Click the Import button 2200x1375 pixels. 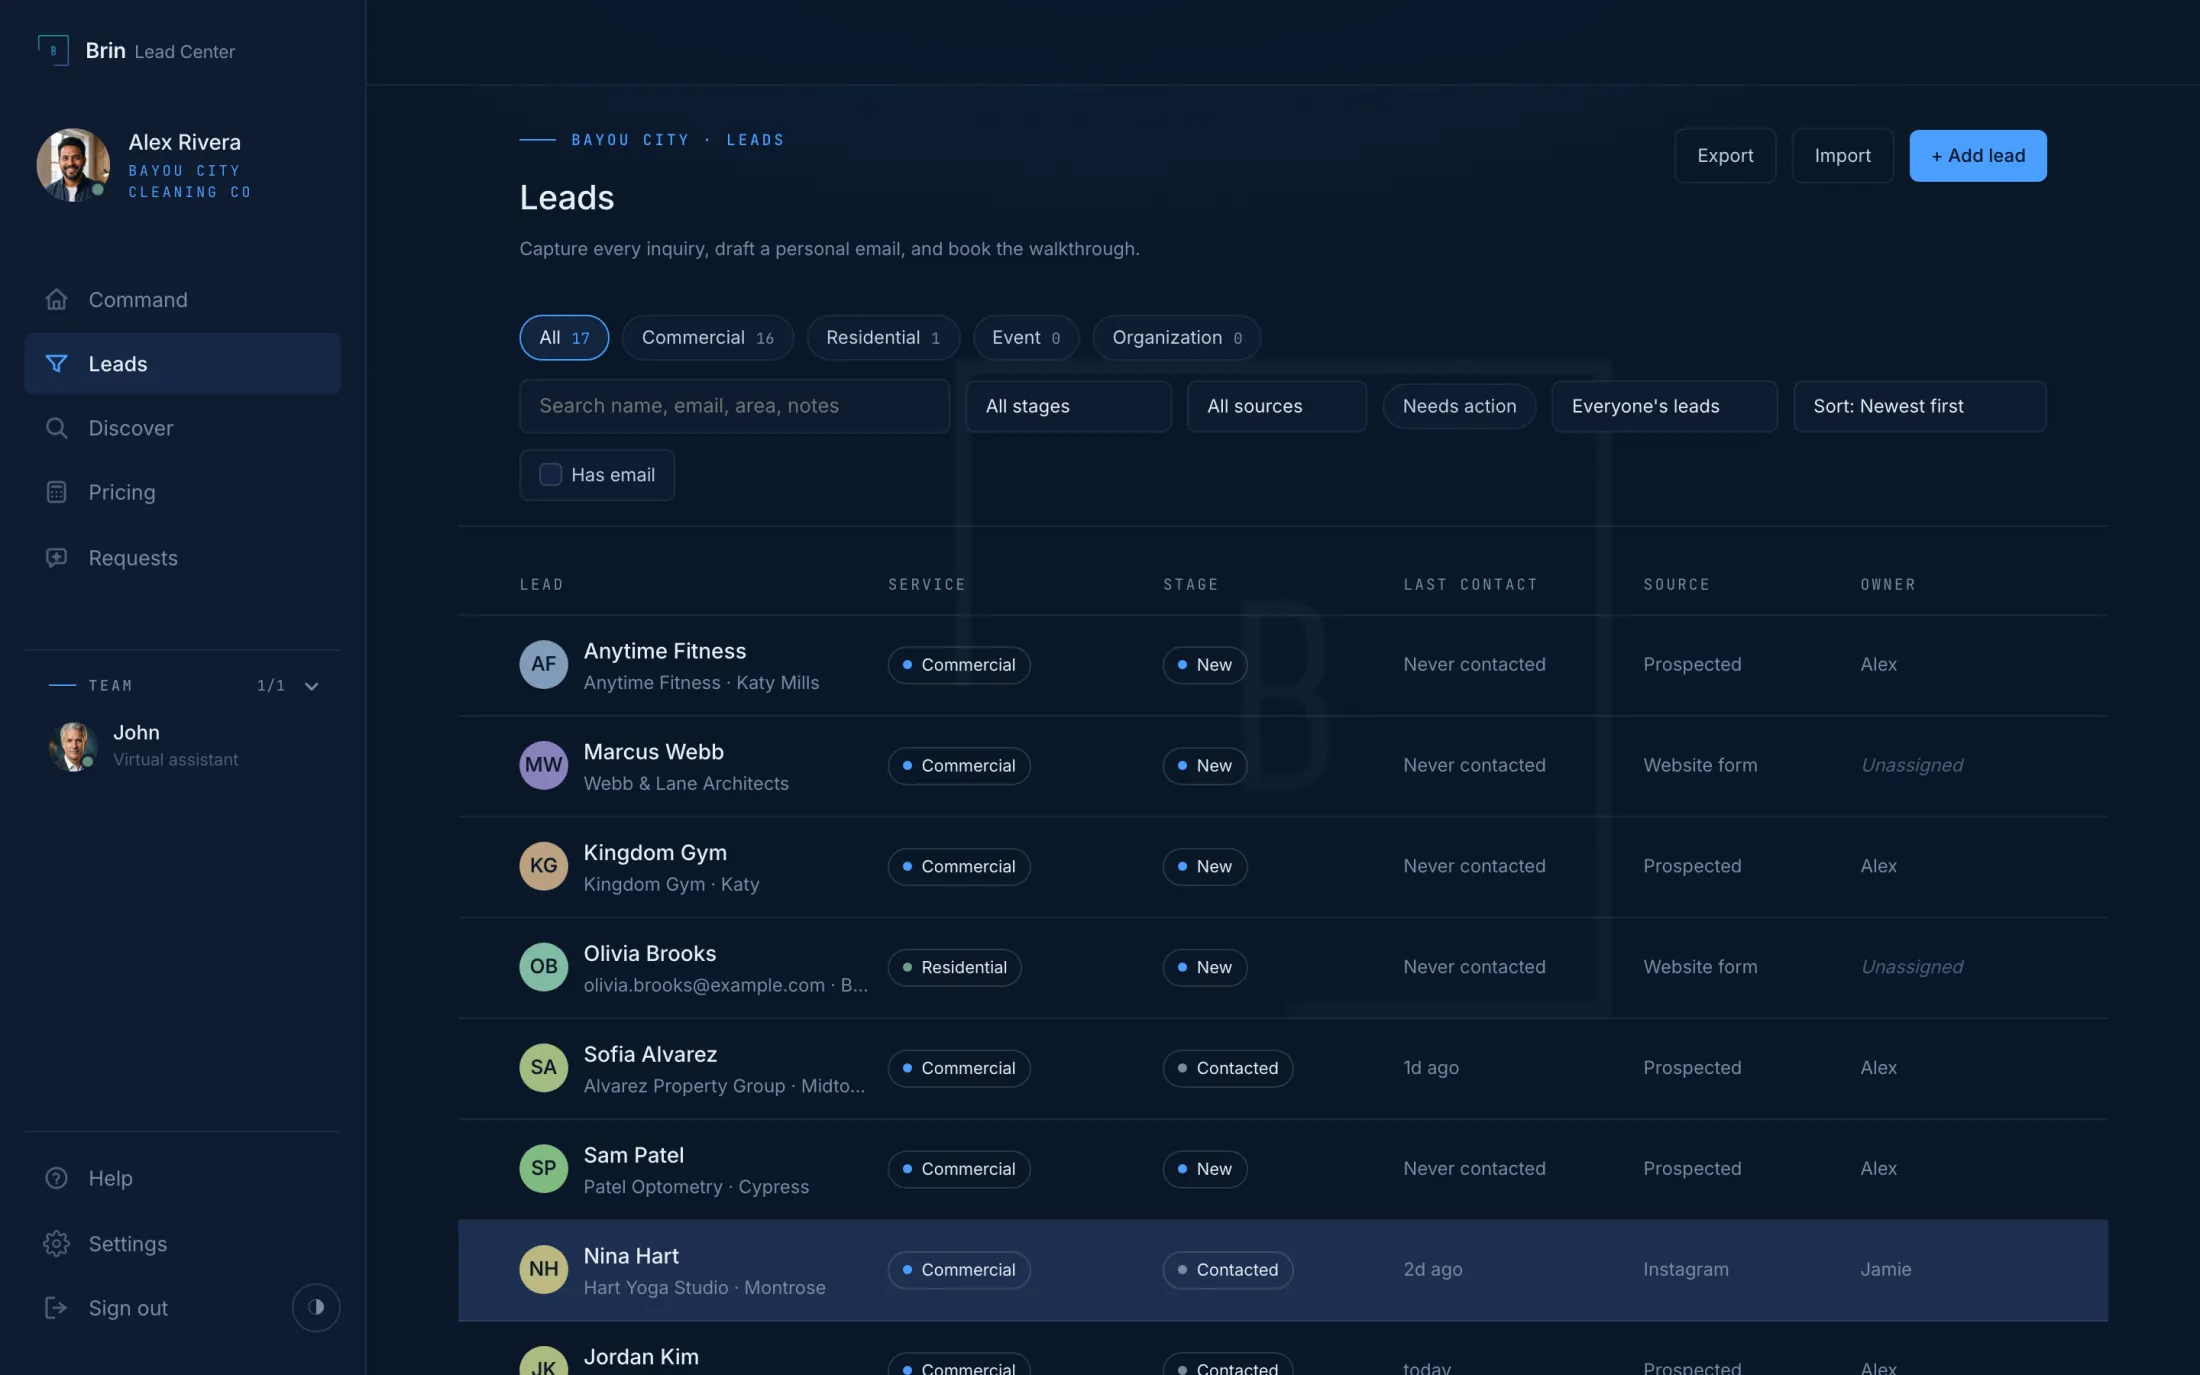1842,156
